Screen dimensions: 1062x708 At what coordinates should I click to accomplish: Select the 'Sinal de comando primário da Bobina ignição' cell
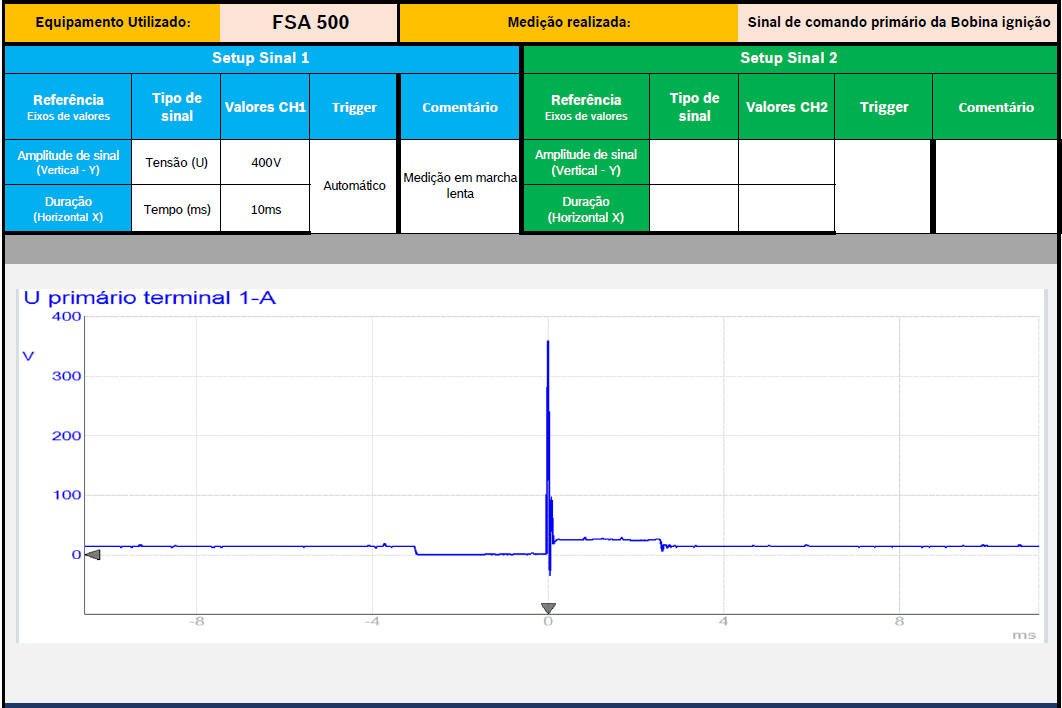tap(900, 22)
